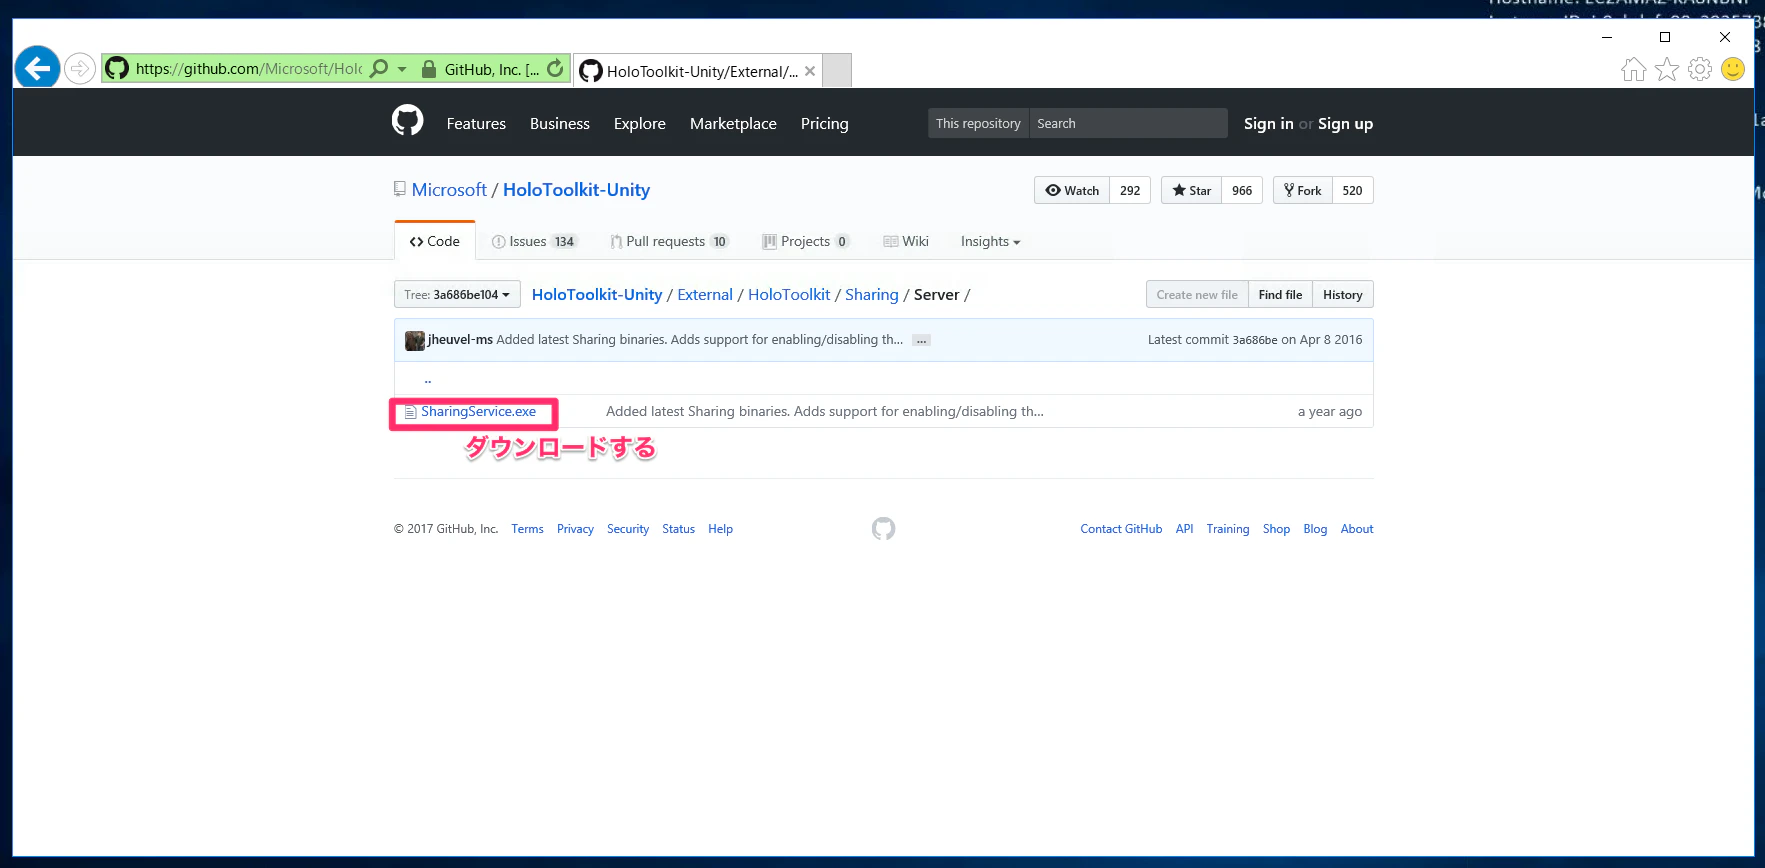Click the address bar search magnifier icon
This screenshot has width=1765, height=868.
point(379,69)
